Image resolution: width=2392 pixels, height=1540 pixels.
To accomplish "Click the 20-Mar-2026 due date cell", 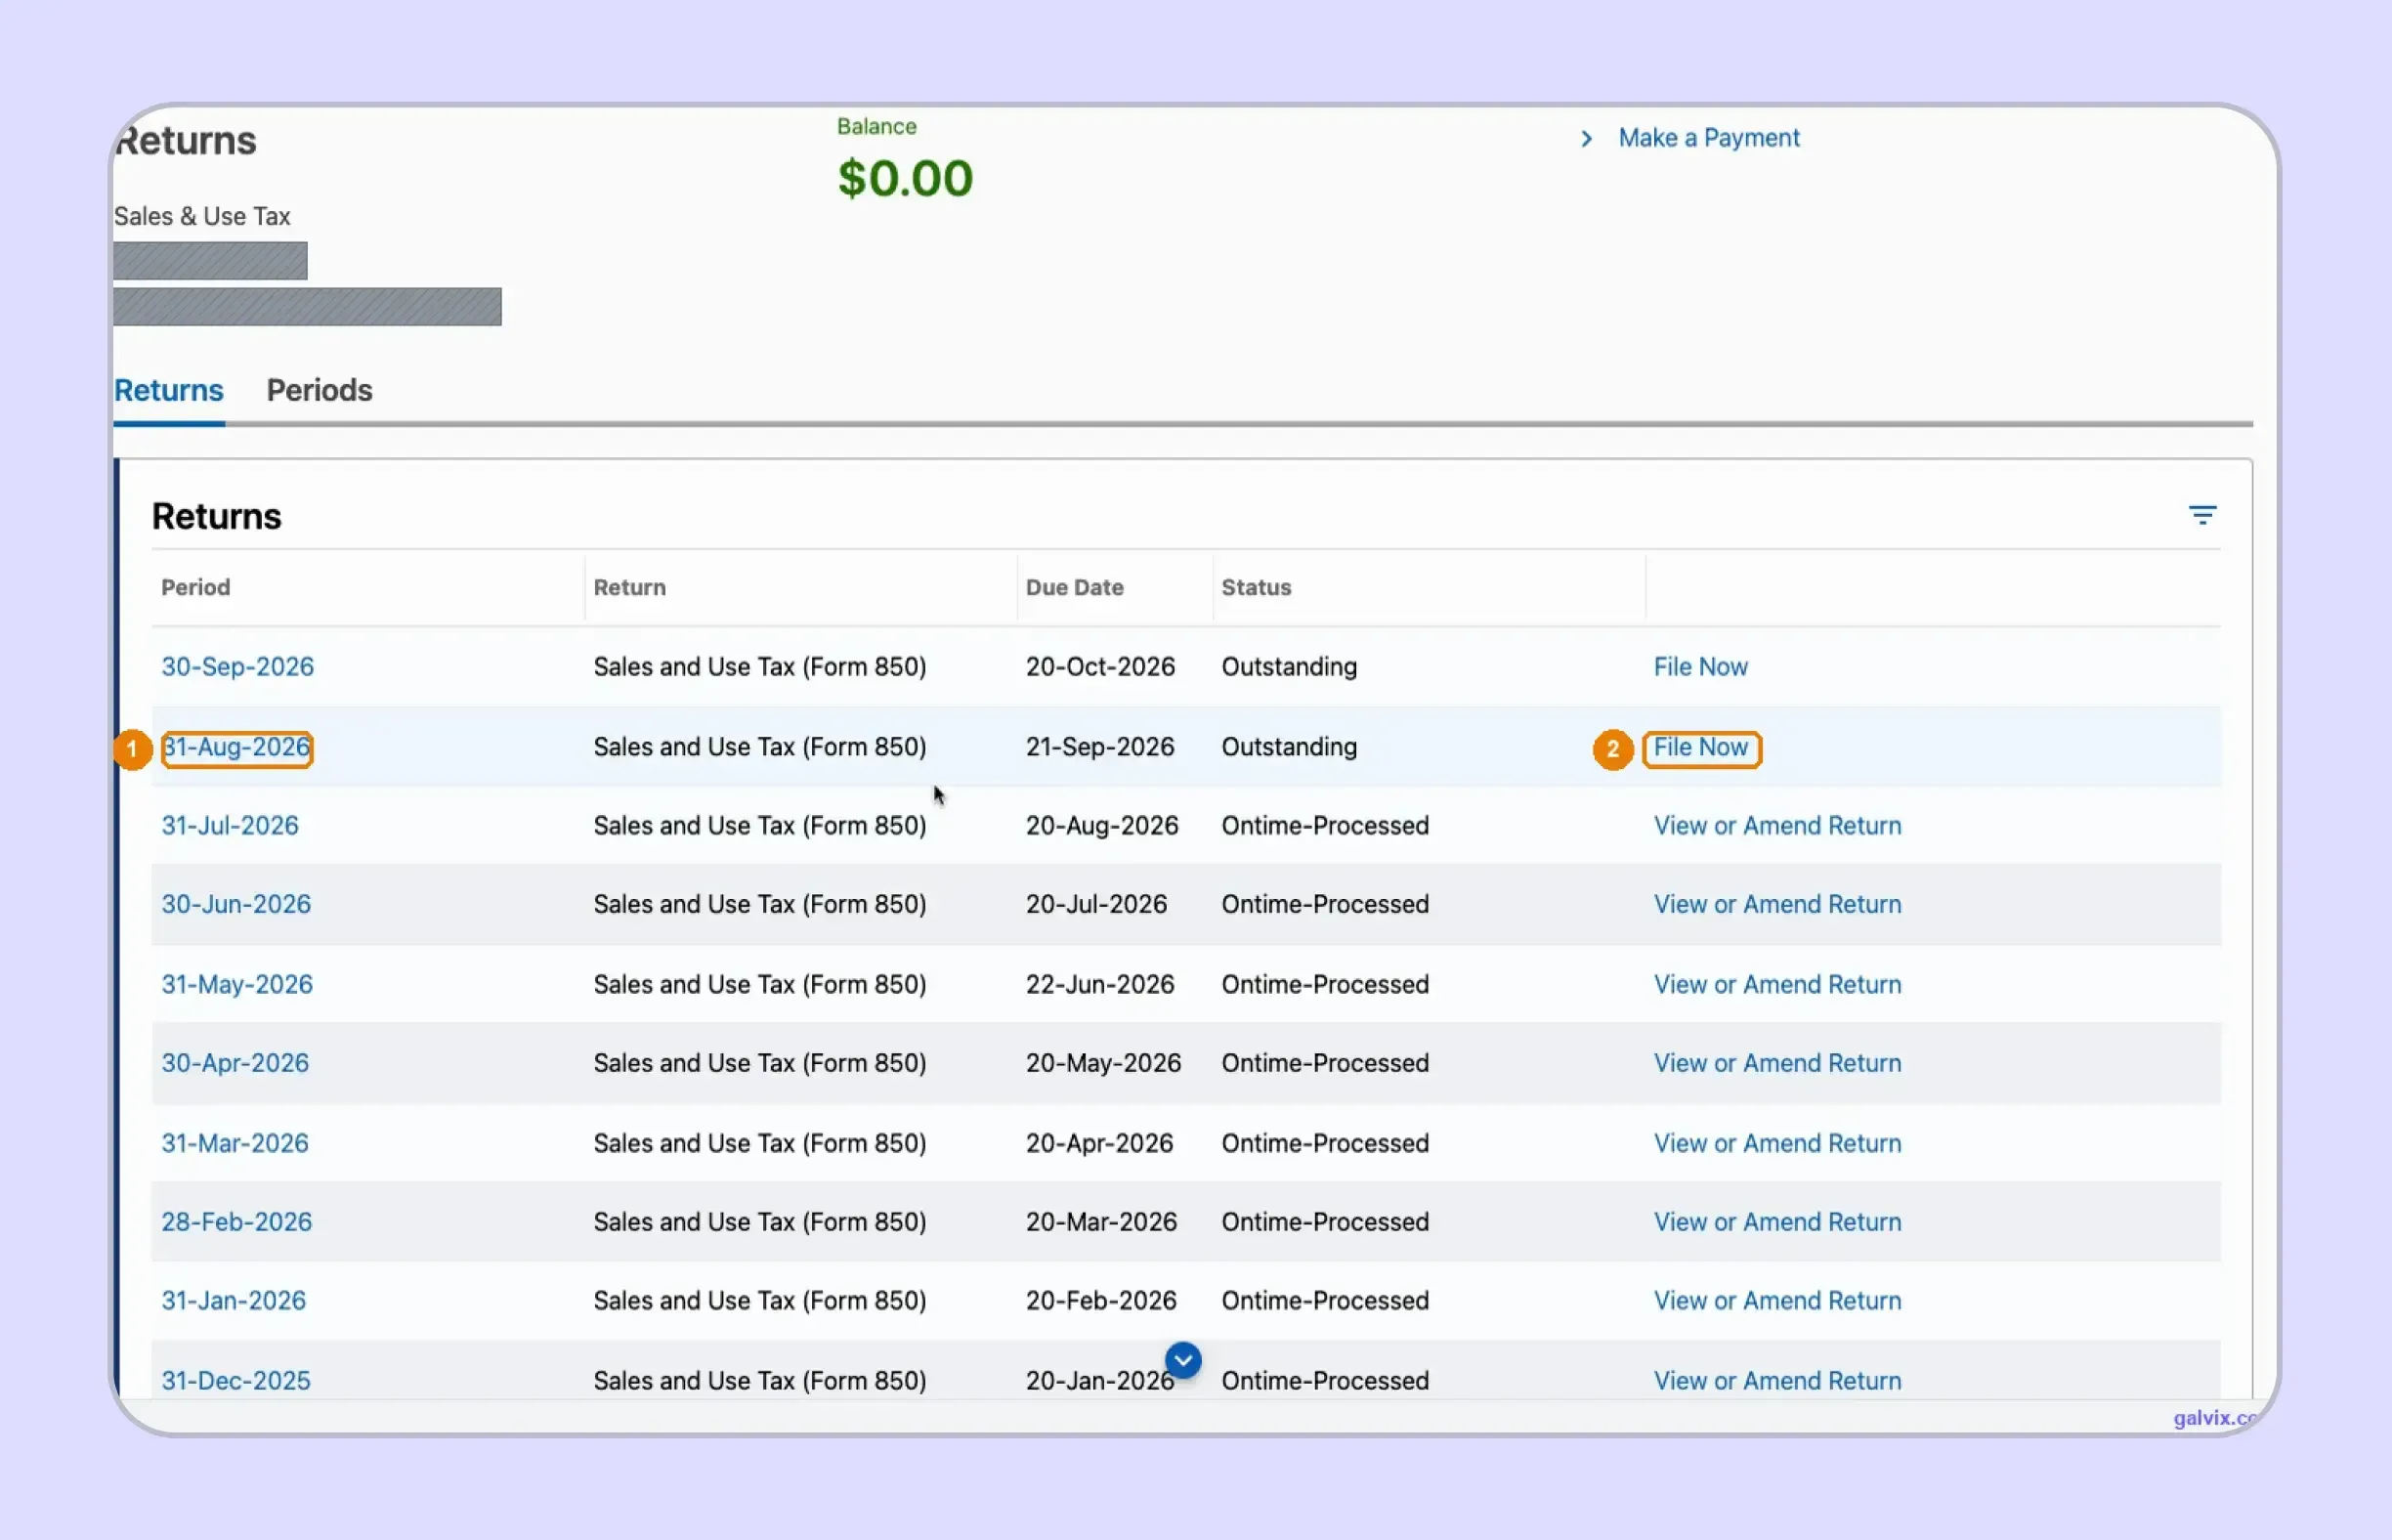I will point(1101,1222).
